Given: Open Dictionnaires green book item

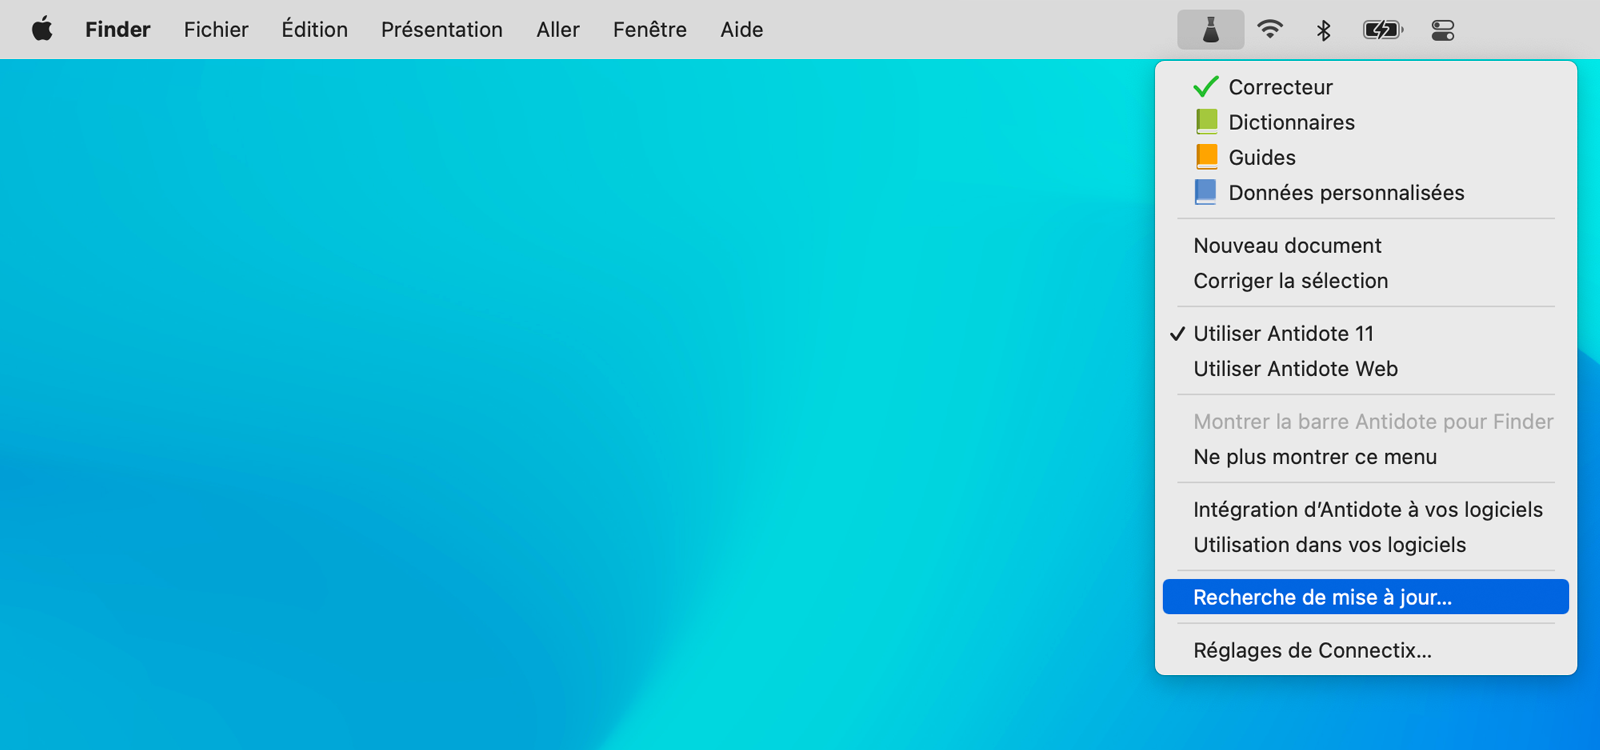Looking at the screenshot, I should [x=1291, y=122].
